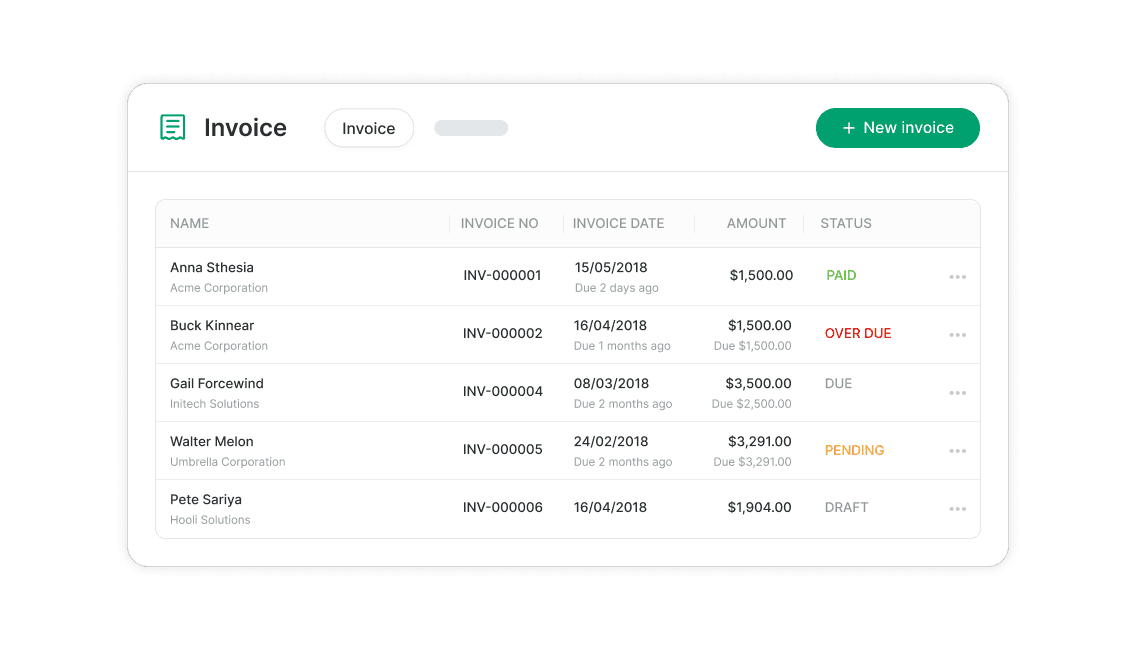Open more options for Anna Sthesia row
The width and height of the screenshot is (1136, 648).
957,277
